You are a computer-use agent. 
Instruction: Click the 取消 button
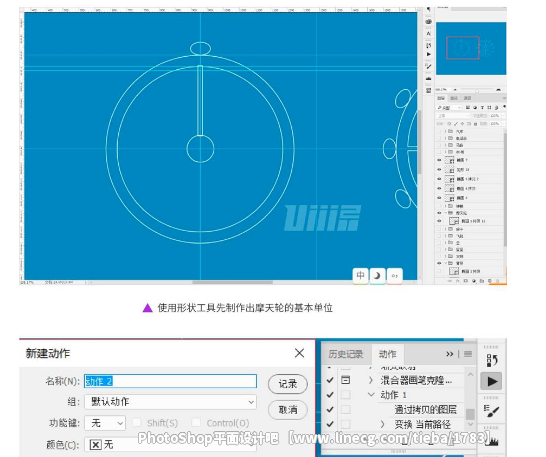click(x=288, y=410)
